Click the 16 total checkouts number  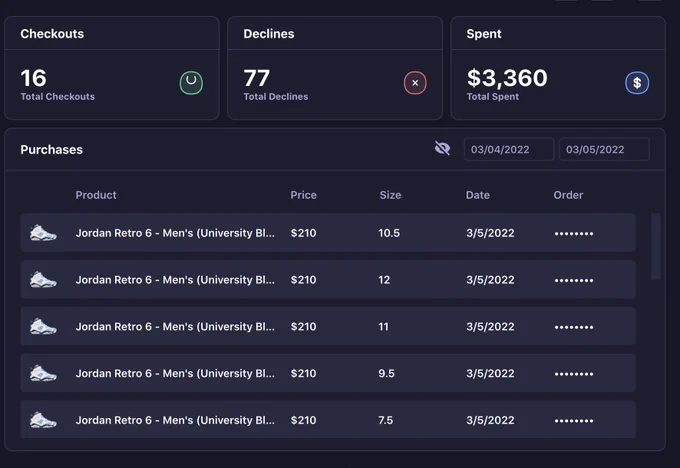pos(33,79)
